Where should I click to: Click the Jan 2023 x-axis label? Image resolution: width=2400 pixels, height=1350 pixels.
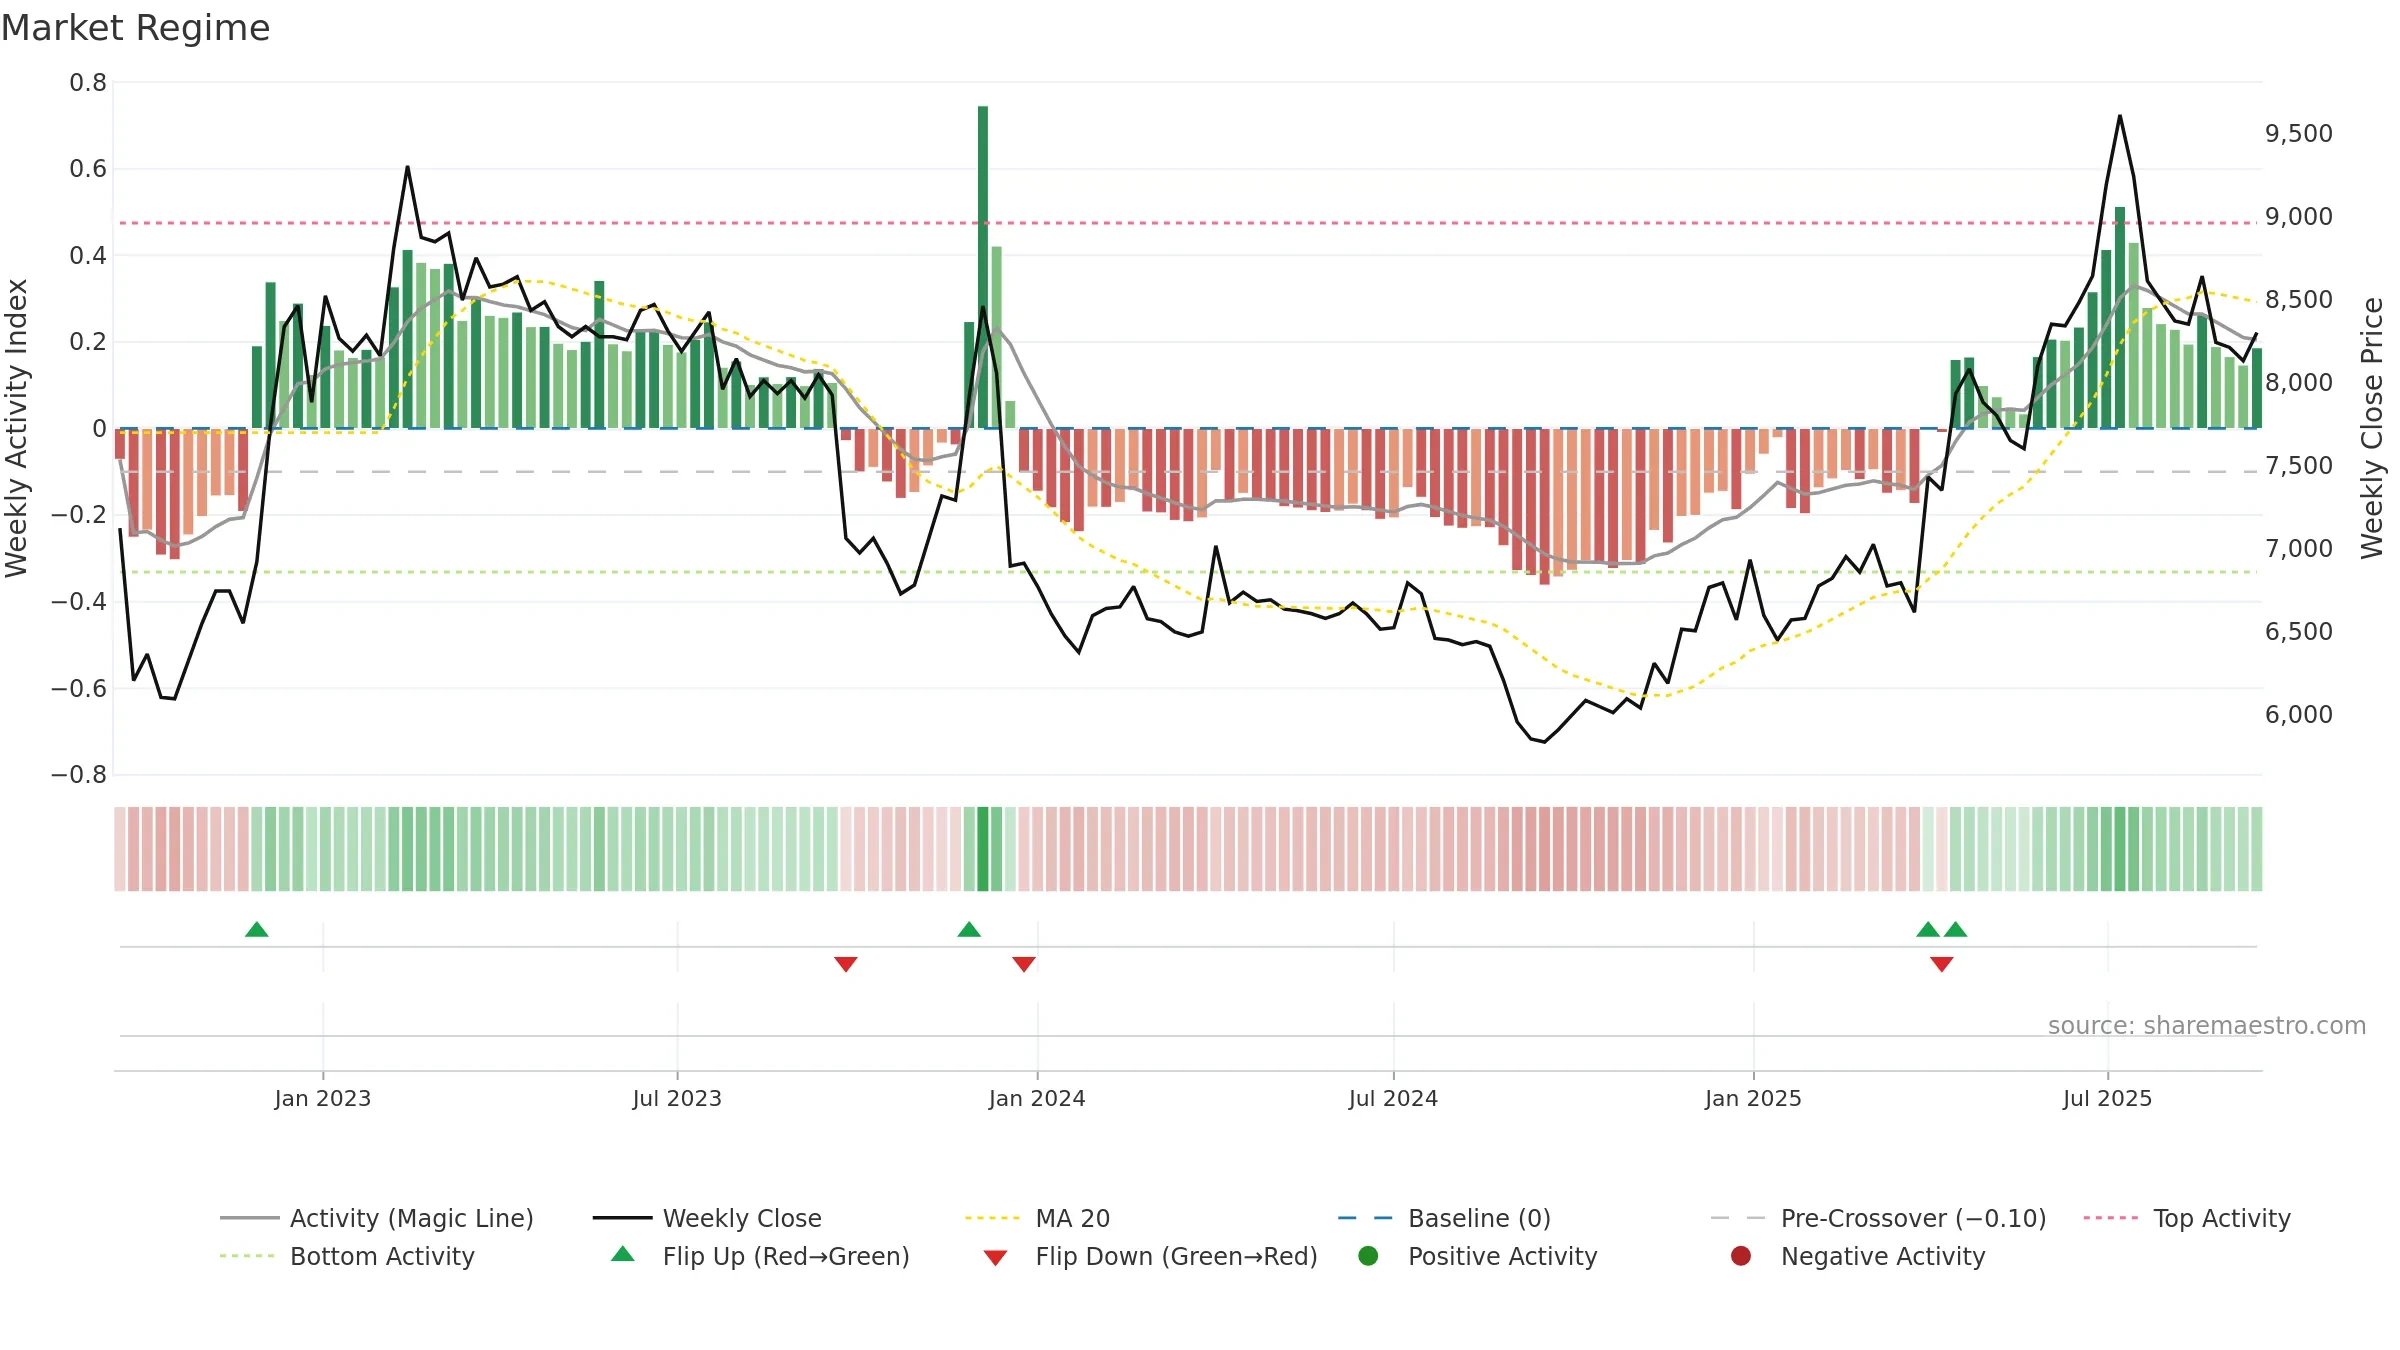323,1098
